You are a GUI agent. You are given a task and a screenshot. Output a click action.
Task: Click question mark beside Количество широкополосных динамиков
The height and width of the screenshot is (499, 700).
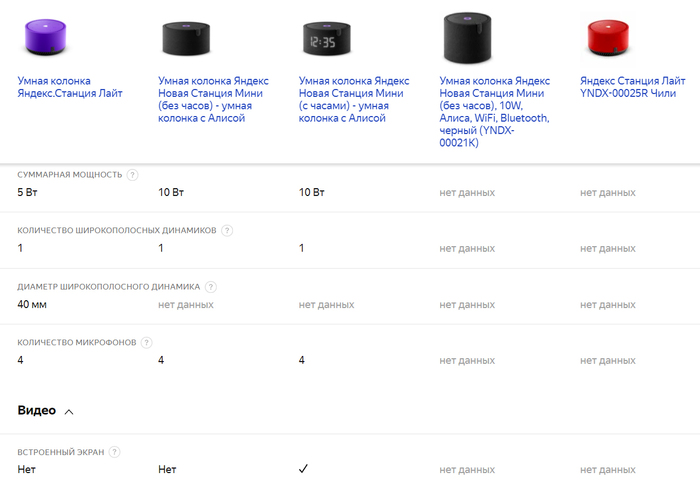(227, 230)
